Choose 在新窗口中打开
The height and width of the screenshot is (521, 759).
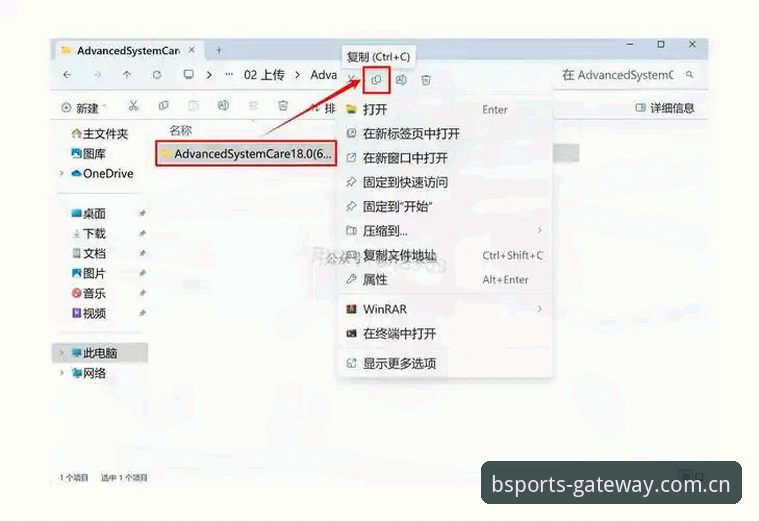pos(446,158)
